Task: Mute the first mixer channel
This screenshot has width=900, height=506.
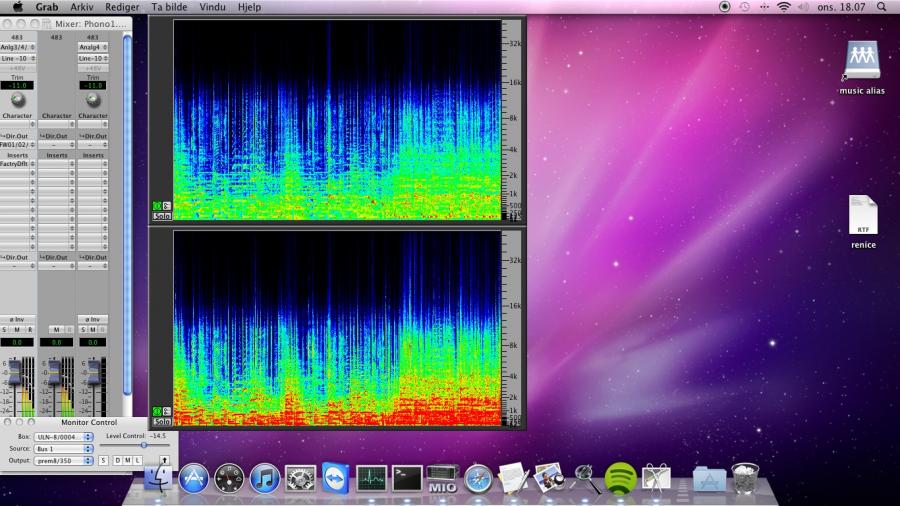Action: tap(17, 329)
